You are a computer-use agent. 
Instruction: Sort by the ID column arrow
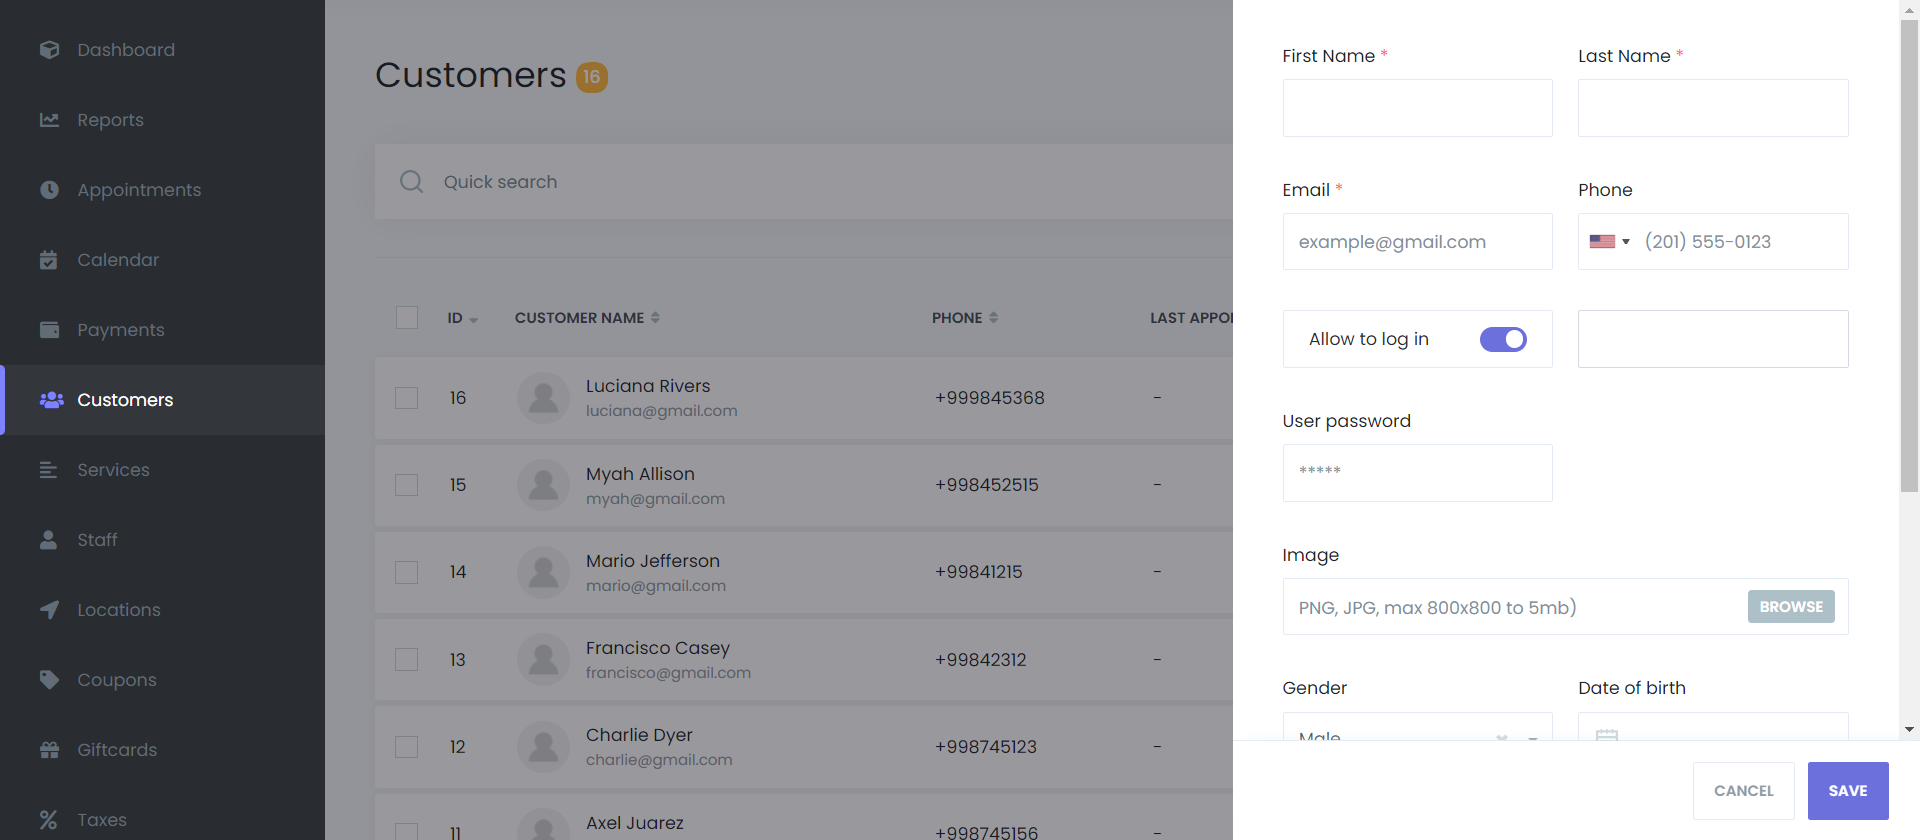pos(473,320)
